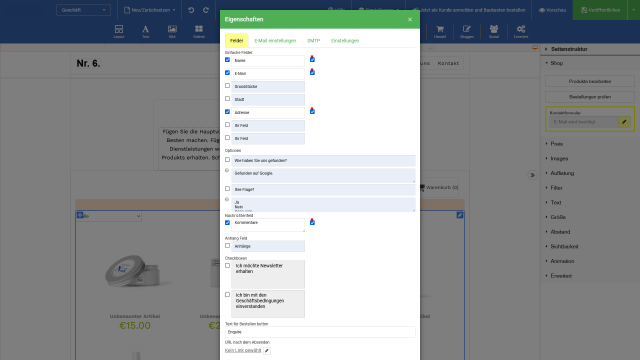Click the Kein Link gewählt link
The image size is (640, 360).
243,350
